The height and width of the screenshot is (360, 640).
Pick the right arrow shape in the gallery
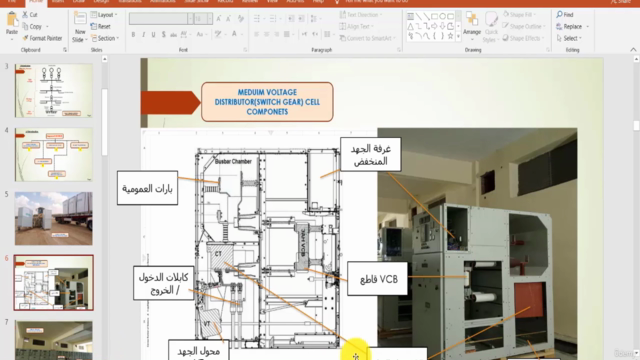click(434, 26)
